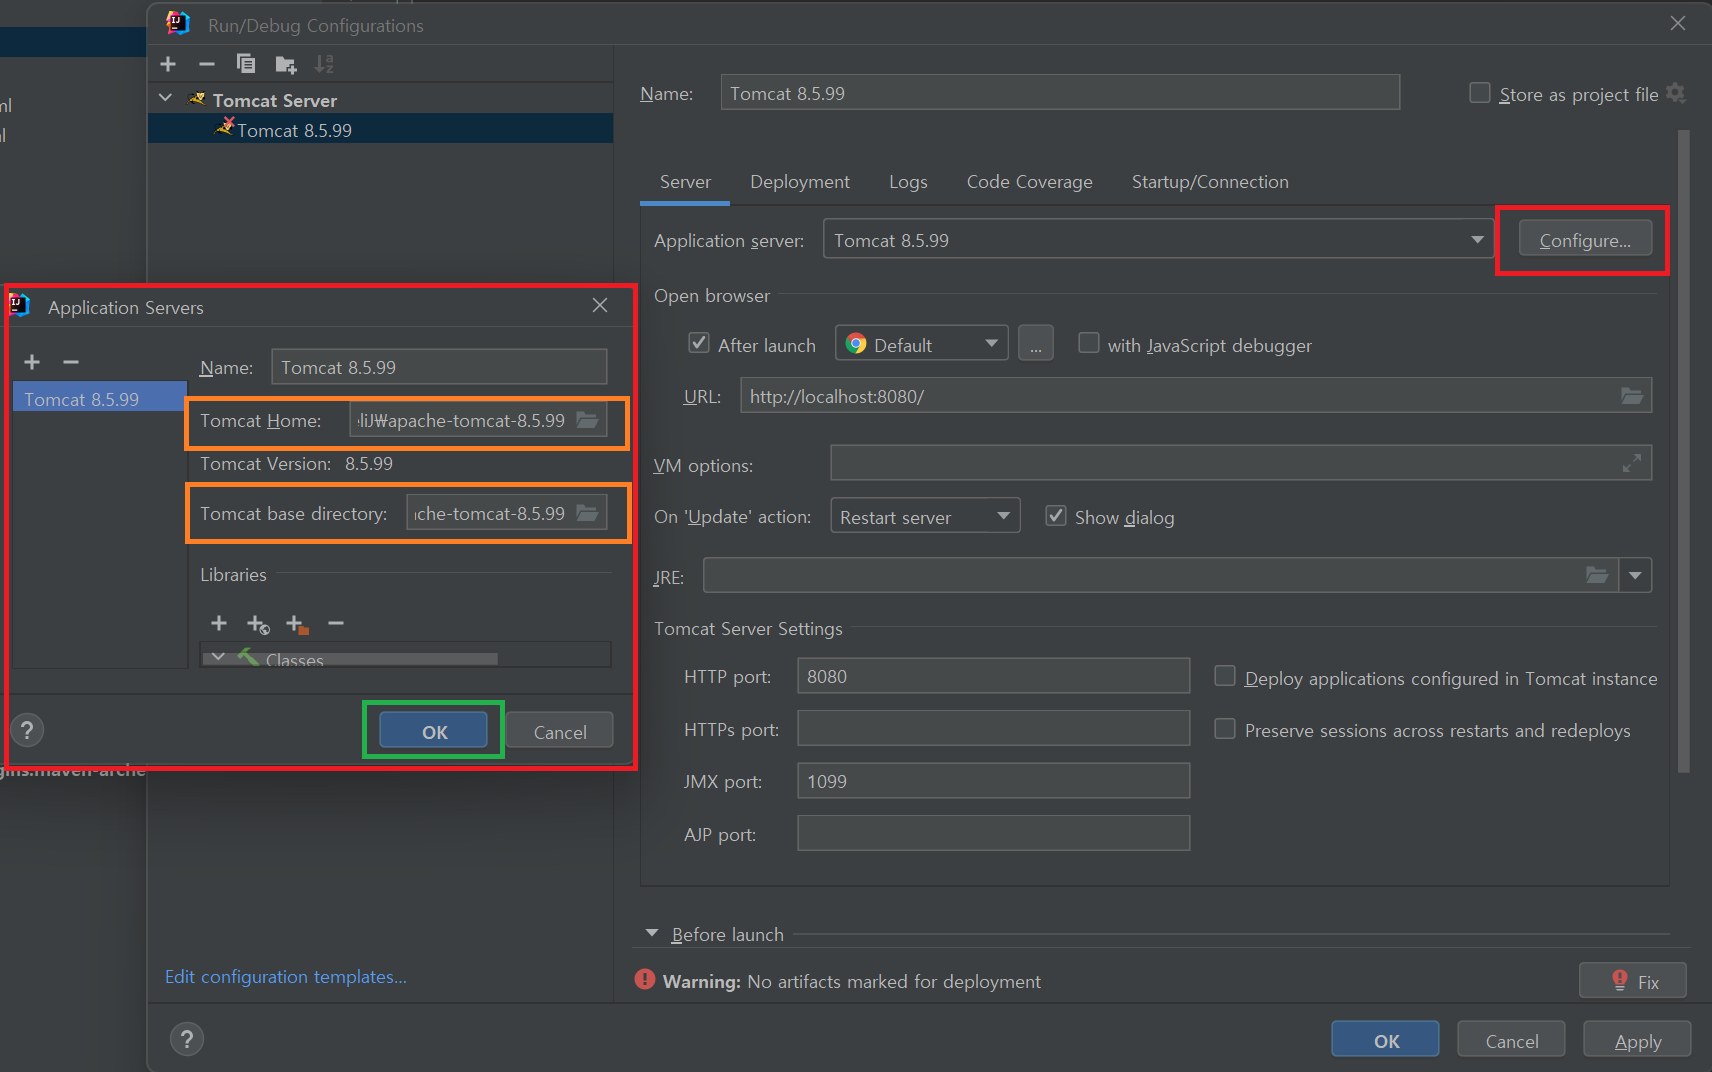
Task: Switch to Deployment tab
Action: (800, 182)
